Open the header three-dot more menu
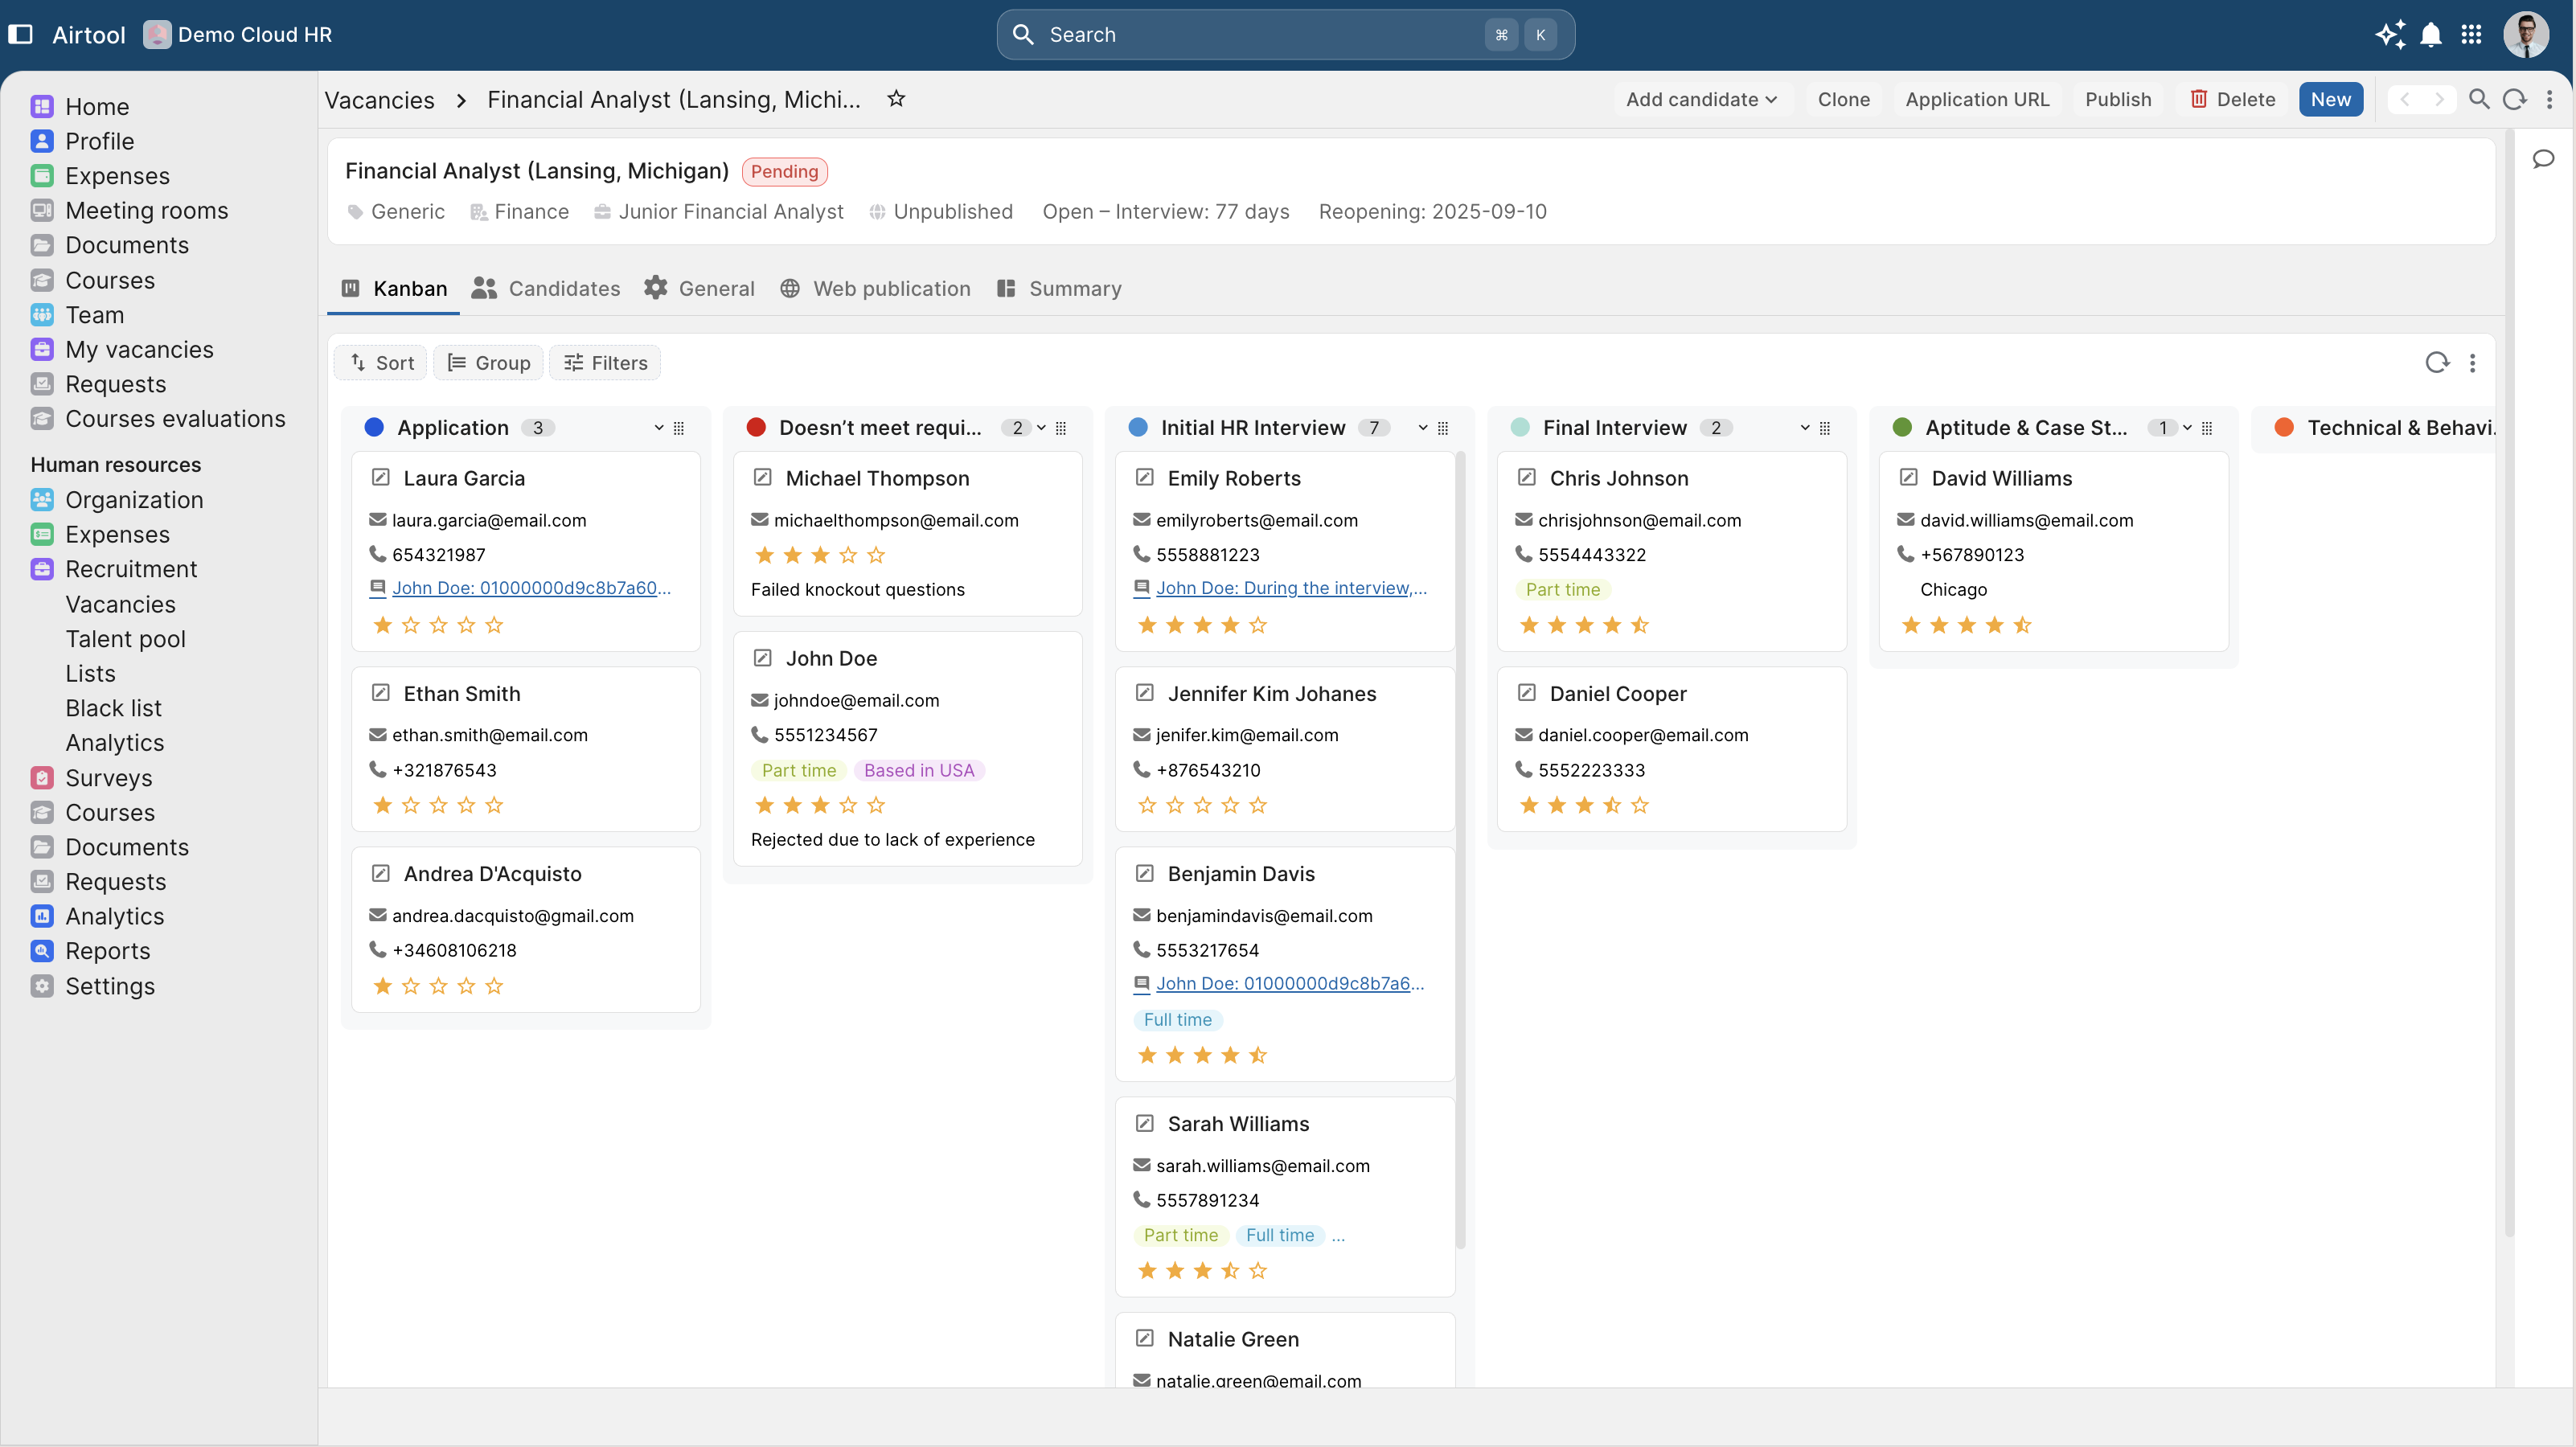The height and width of the screenshot is (1447, 2576). coord(2549,99)
